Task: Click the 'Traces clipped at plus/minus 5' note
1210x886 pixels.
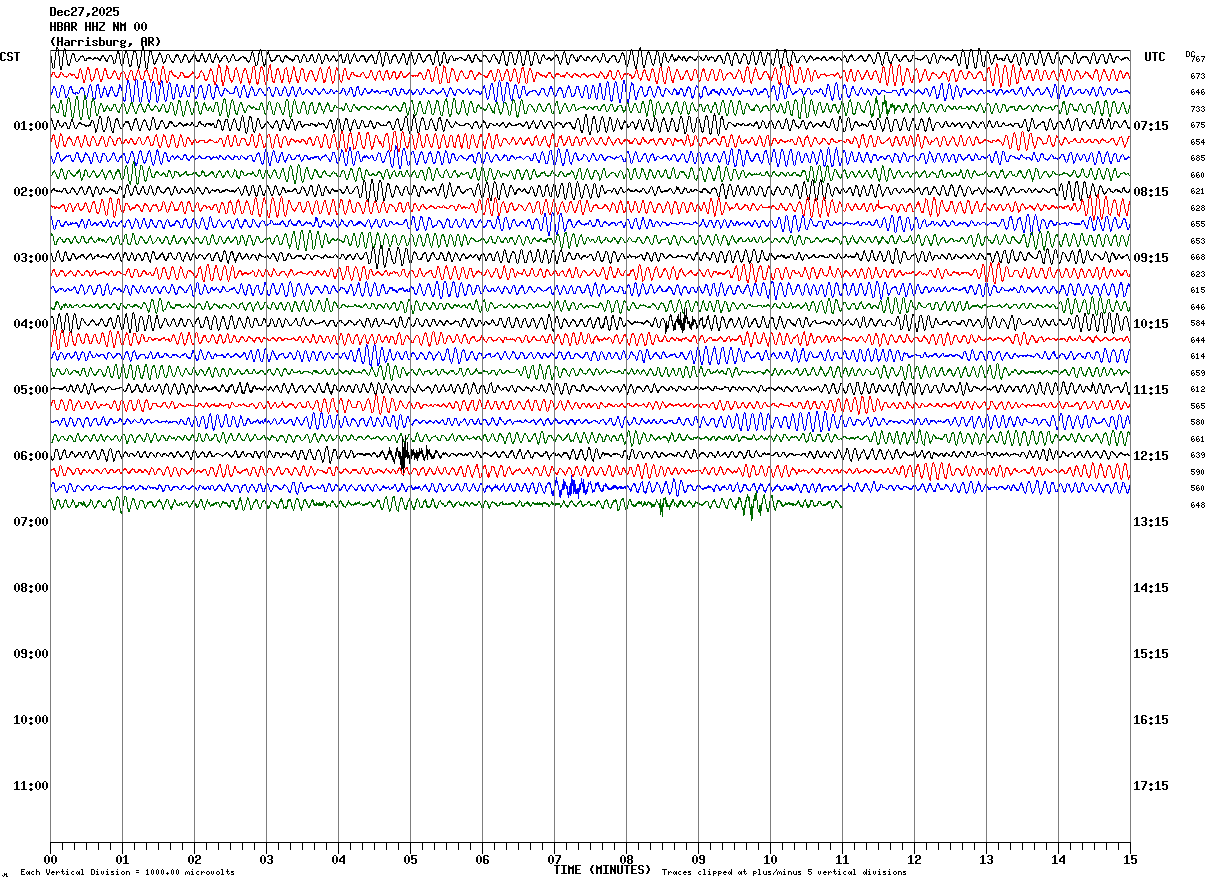Action: pyautogui.click(x=784, y=872)
